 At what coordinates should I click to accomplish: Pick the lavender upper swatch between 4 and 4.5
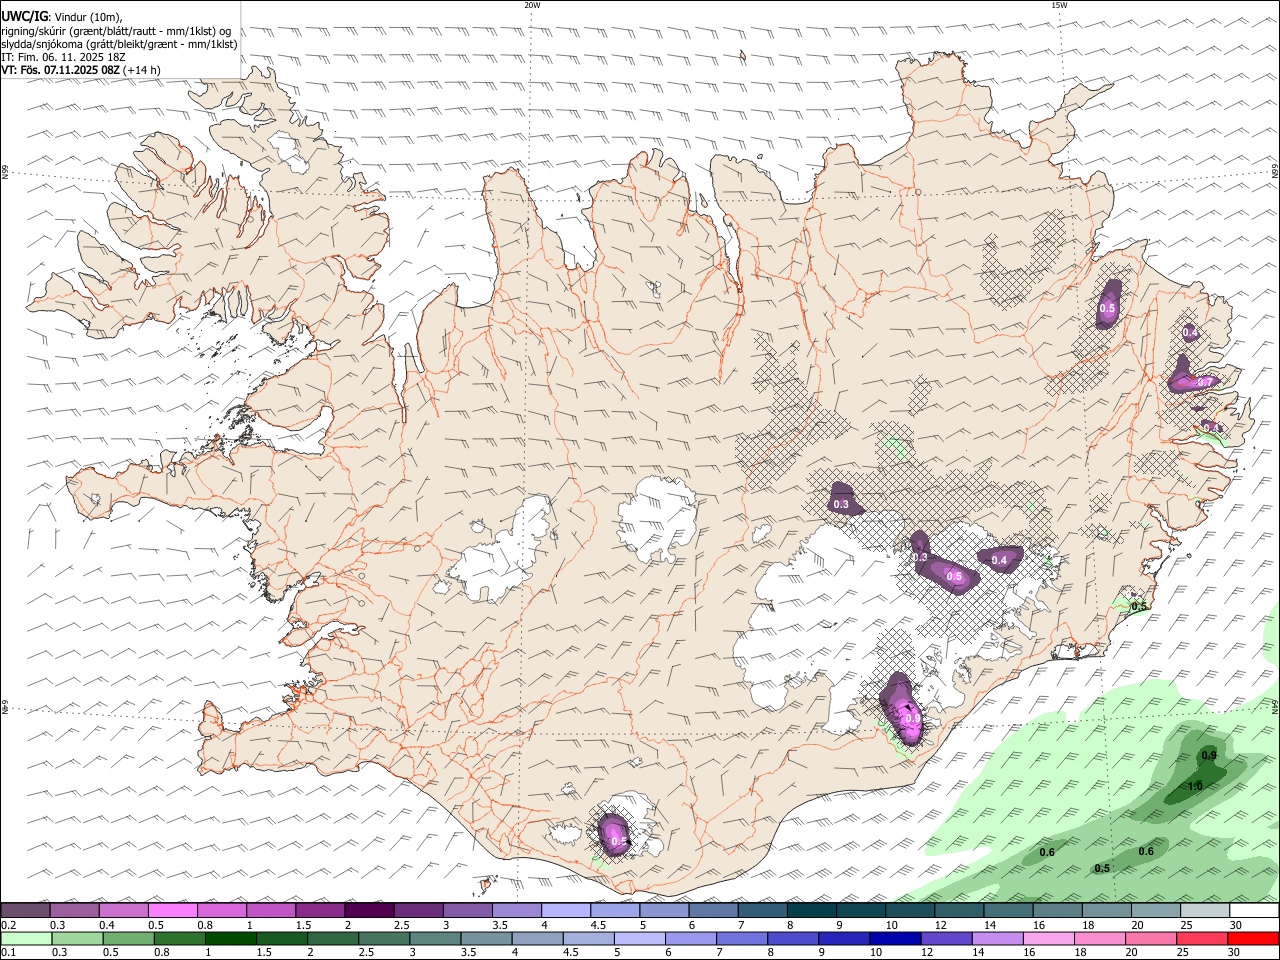566,910
